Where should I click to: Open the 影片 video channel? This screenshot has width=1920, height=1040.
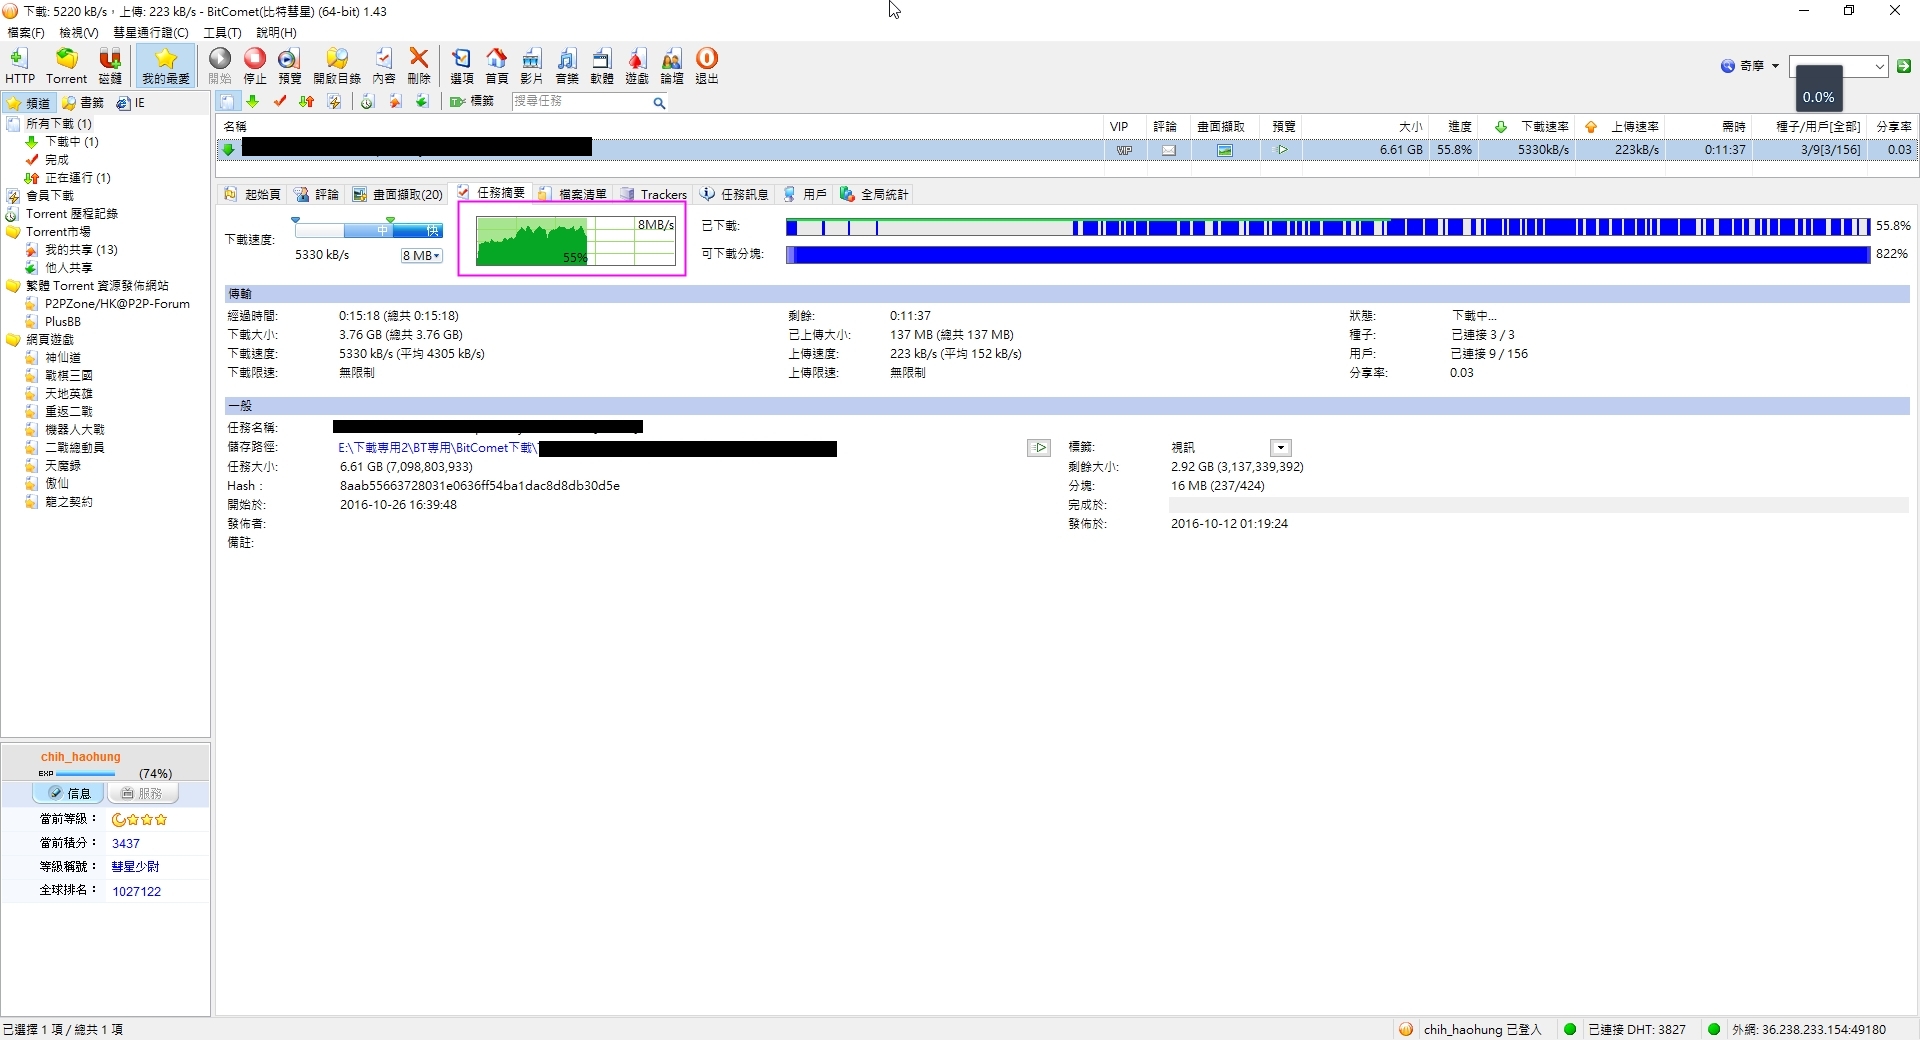click(532, 66)
